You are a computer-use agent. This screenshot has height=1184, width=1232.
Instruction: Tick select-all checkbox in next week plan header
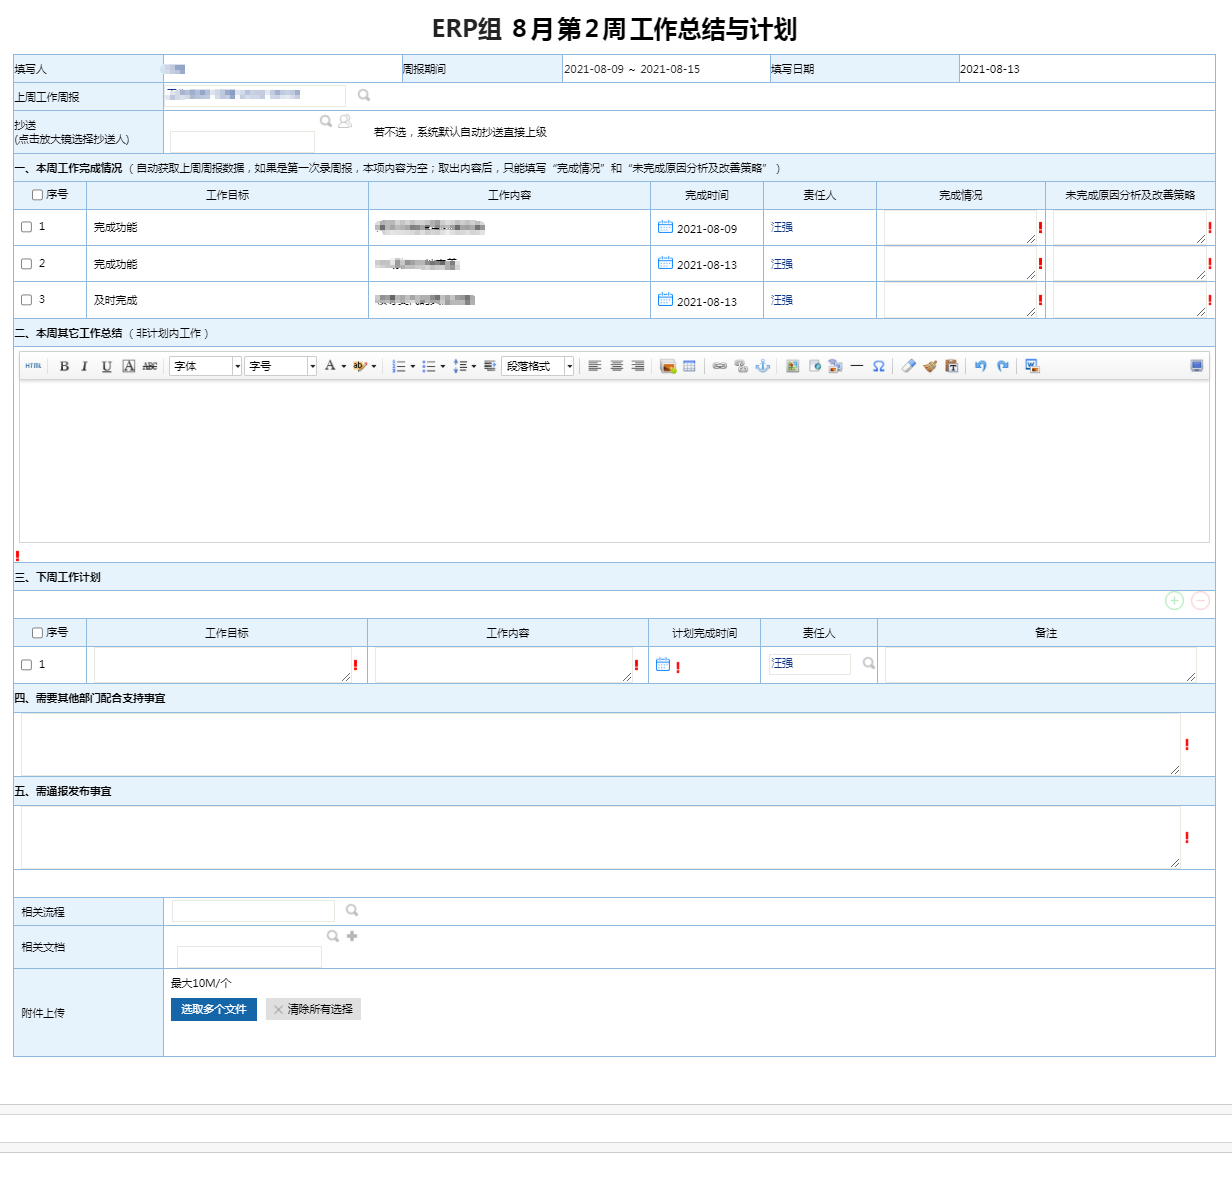point(38,633)
